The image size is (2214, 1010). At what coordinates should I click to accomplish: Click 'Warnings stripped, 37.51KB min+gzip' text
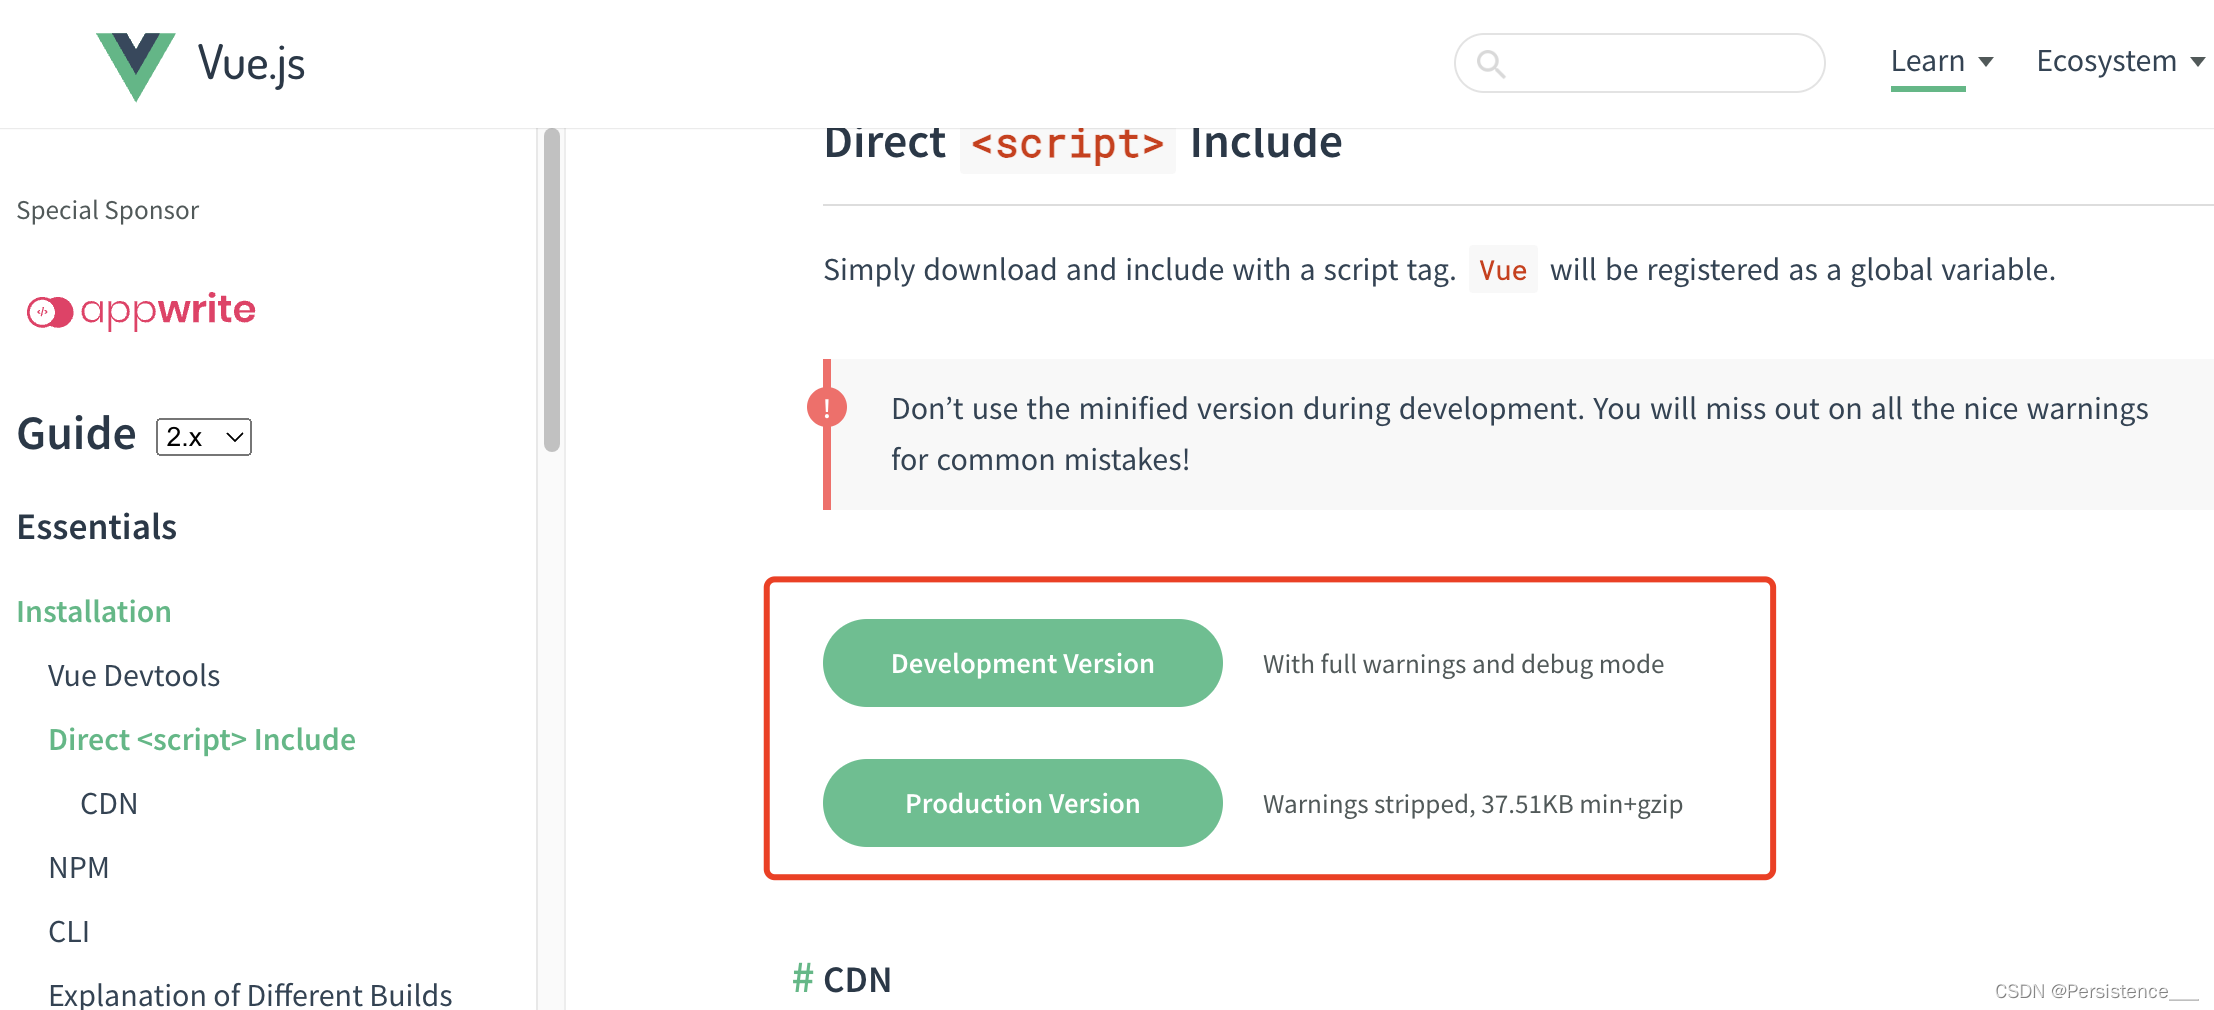(x=1473, y=804)
